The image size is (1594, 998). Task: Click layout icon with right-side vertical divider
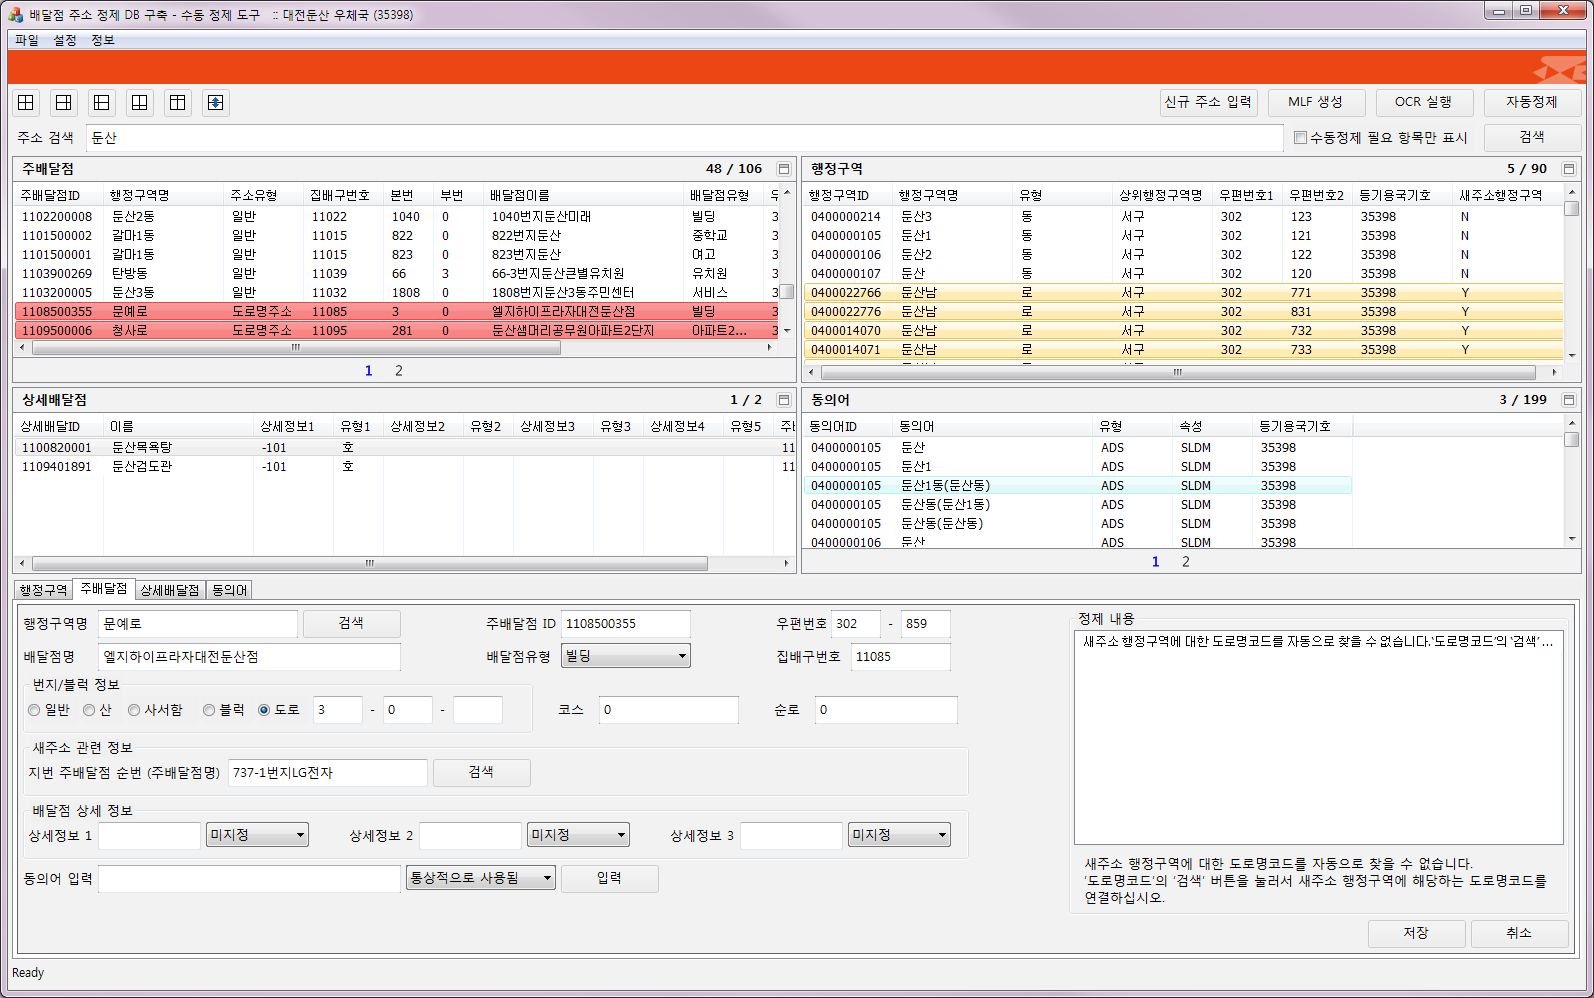64,103
